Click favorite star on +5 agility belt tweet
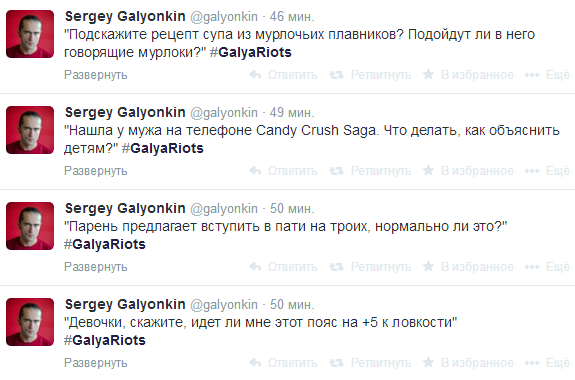575x380 pixels. [x=428, y=362]
